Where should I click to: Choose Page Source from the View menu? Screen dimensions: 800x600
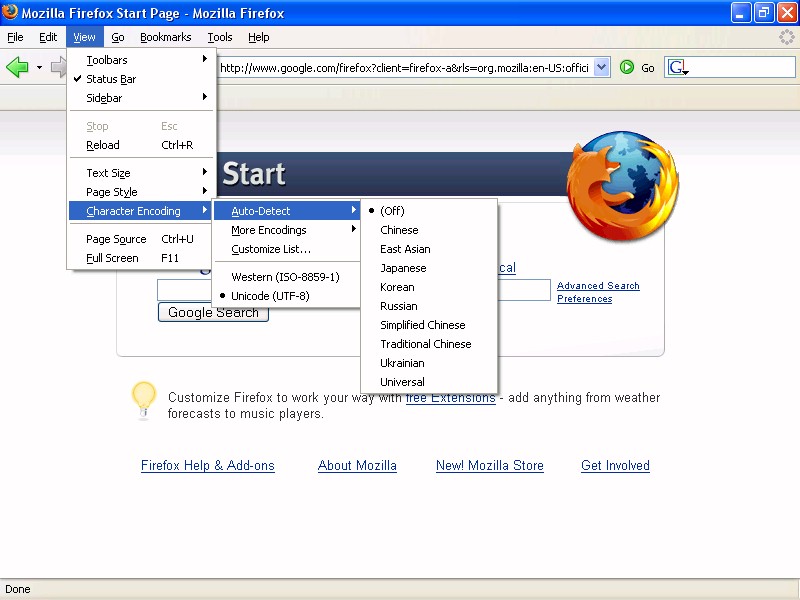141,239
